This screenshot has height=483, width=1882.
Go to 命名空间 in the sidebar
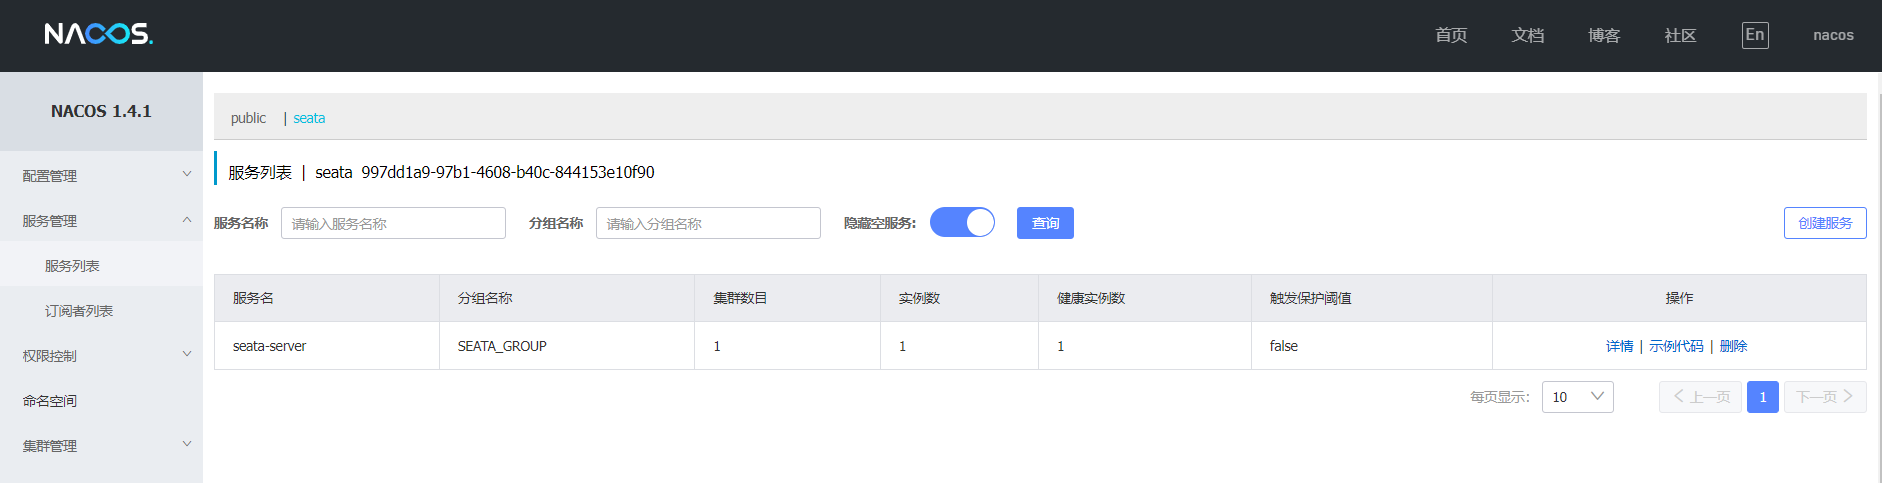pos(50,400)
